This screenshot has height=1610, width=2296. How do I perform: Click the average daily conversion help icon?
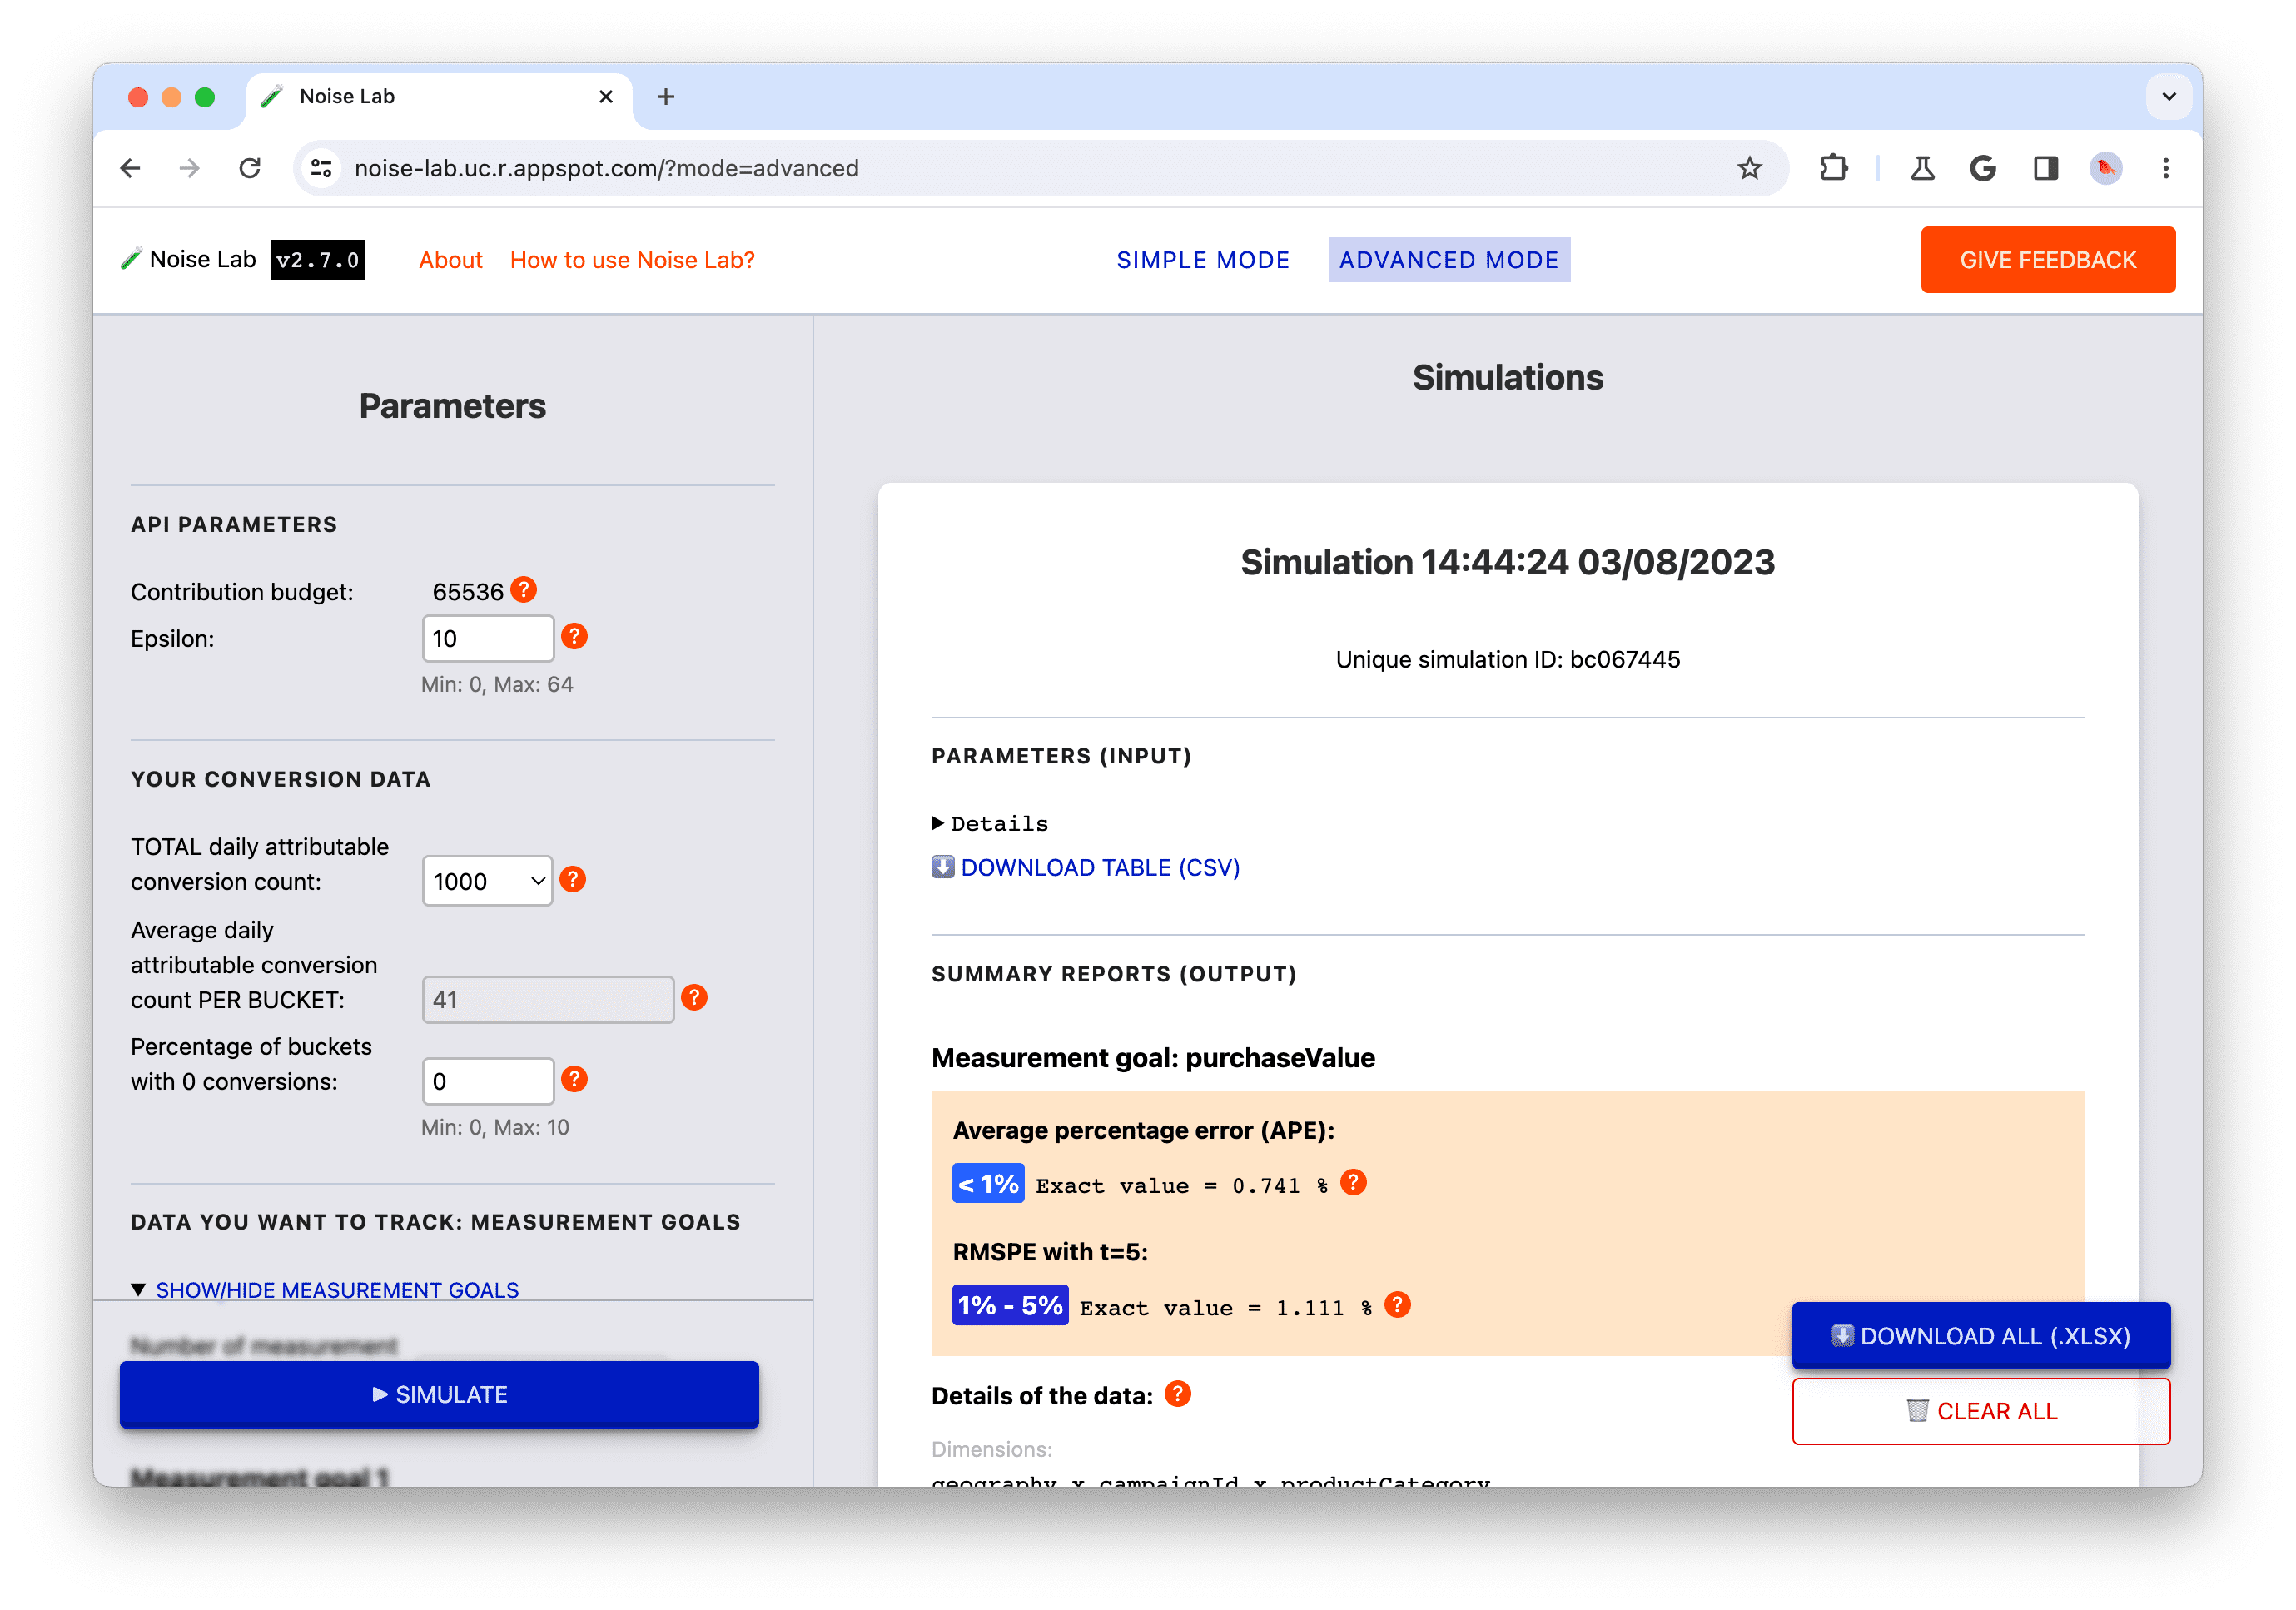(698, 998)
